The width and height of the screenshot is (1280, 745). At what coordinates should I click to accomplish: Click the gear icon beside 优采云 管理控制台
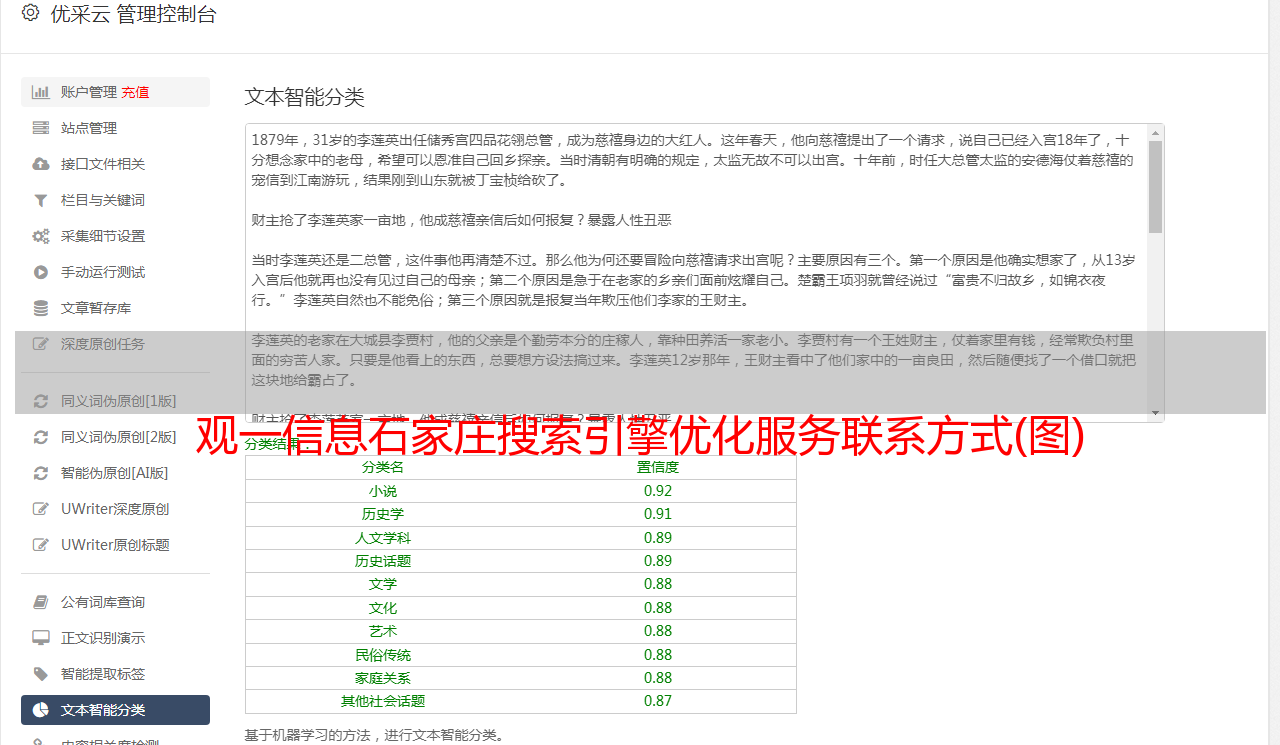click(30, 14)
